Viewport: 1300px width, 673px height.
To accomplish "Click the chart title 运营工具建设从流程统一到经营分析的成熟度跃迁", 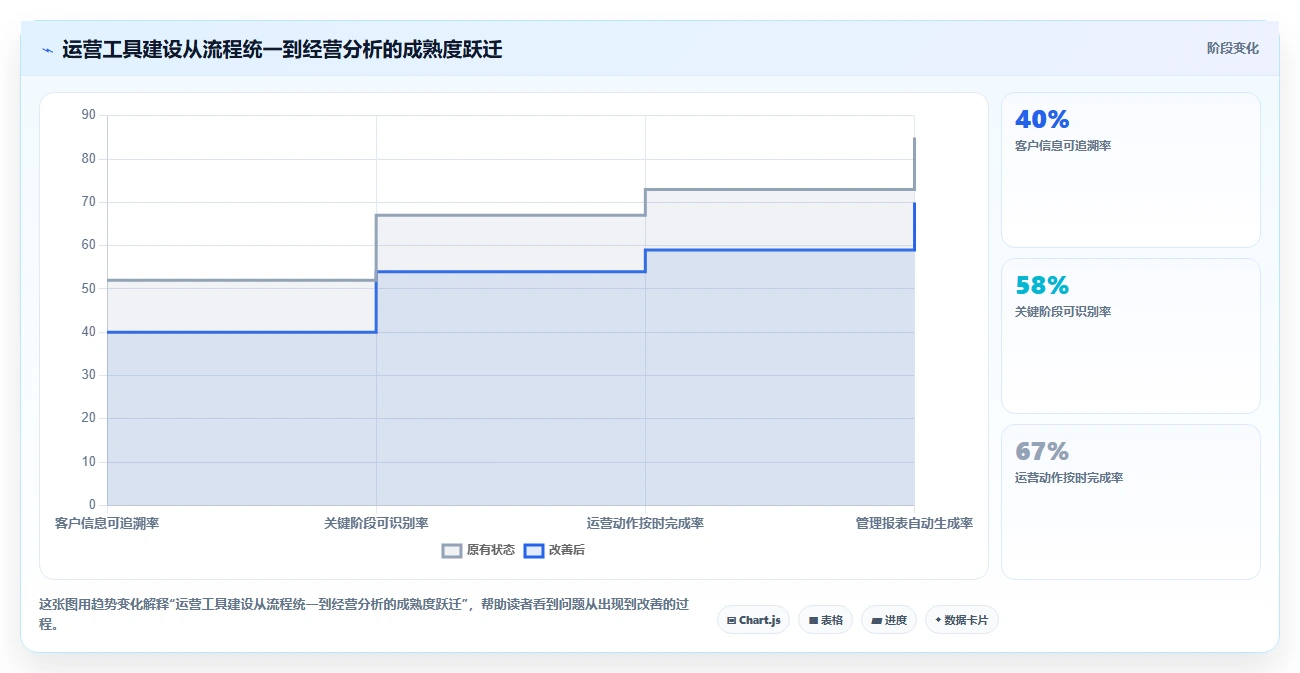I will [282, 49].
